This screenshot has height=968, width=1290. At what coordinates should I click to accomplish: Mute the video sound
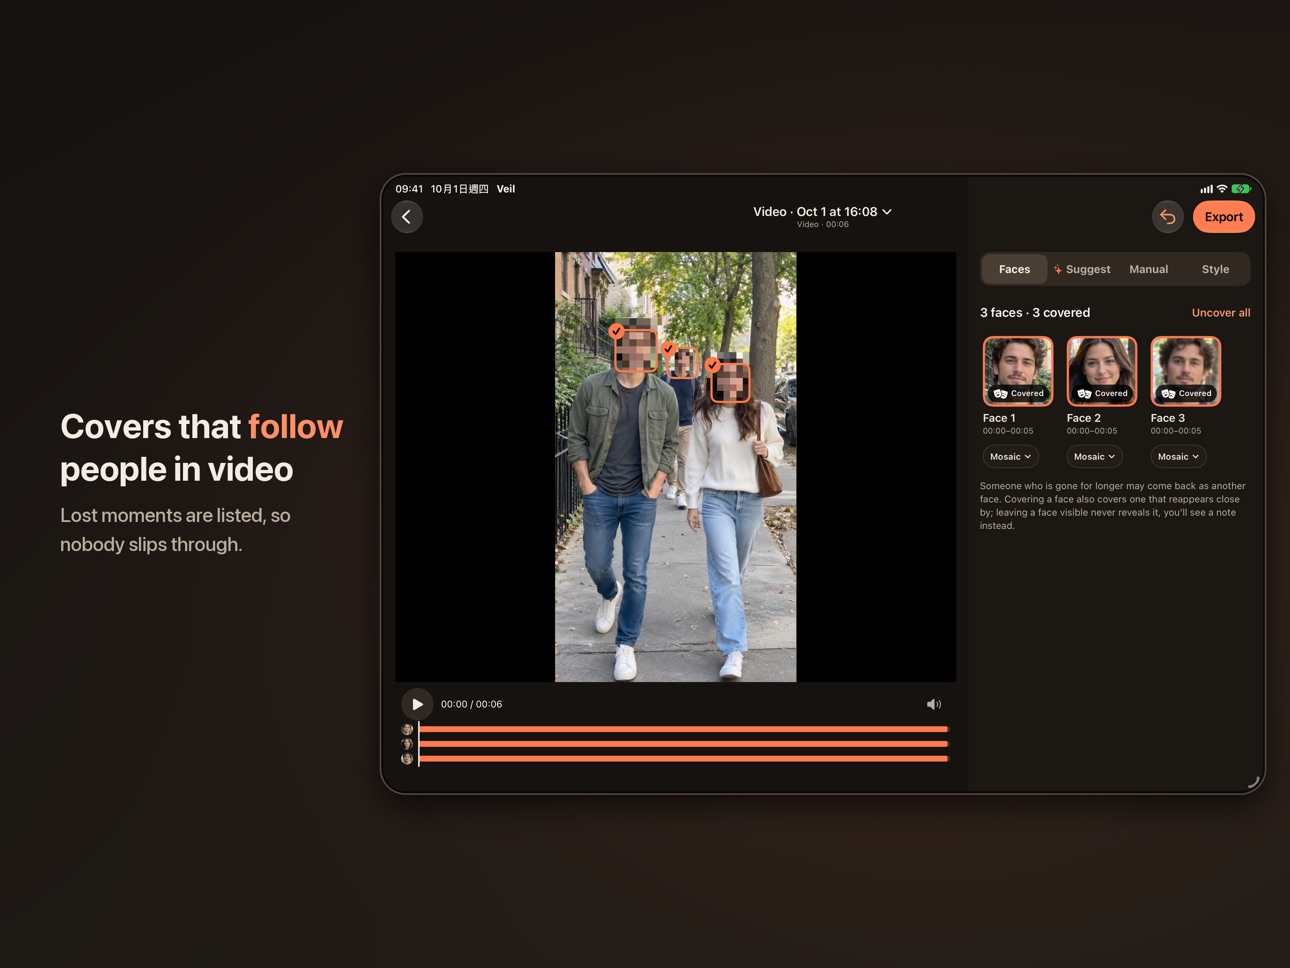[x=934, y=704]
